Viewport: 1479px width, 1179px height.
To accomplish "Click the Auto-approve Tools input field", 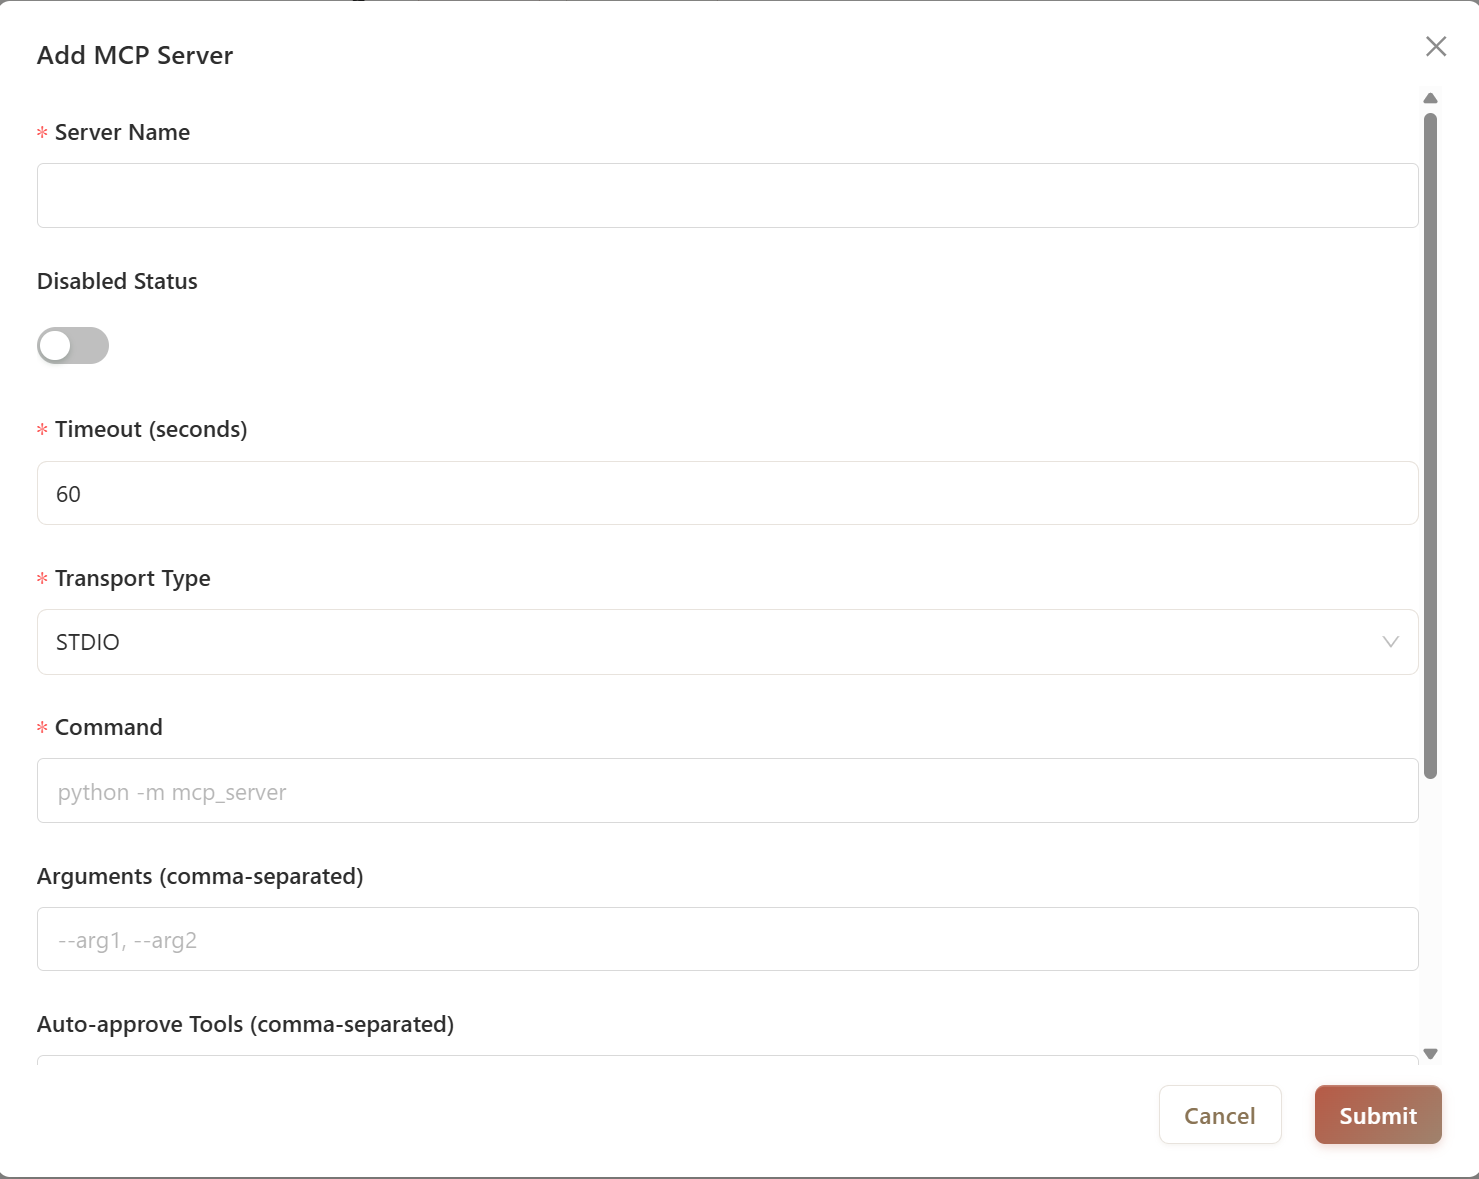I will point(727,1065).
